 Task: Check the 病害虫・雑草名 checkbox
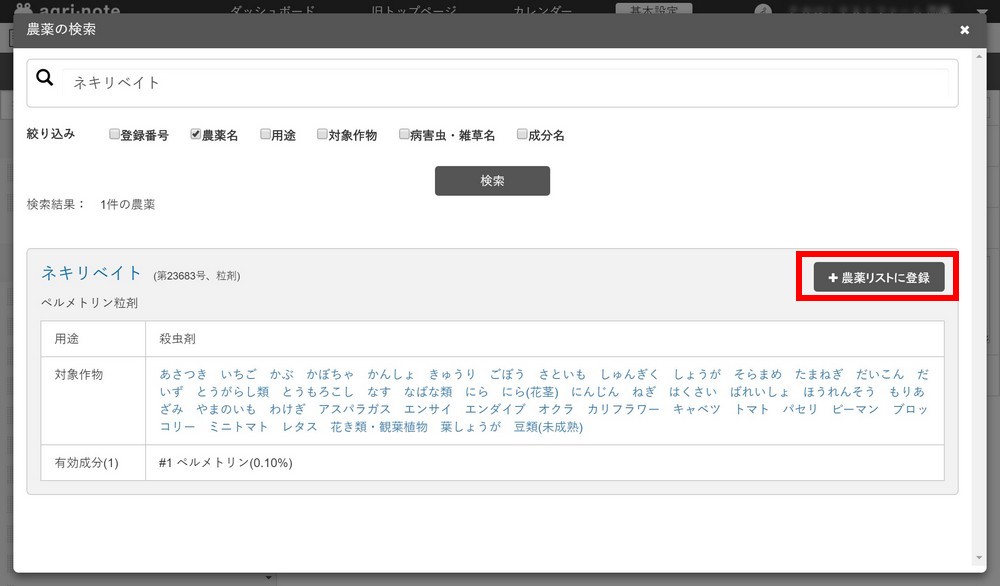[404, 134]
